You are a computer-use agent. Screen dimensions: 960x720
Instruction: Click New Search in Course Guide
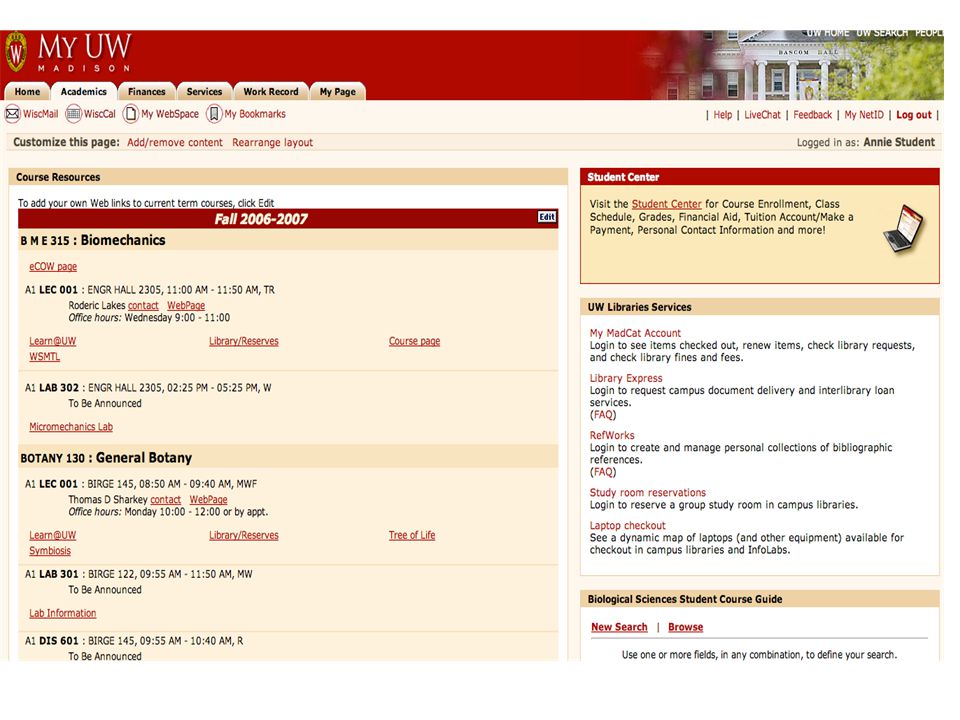coord(619,627)
